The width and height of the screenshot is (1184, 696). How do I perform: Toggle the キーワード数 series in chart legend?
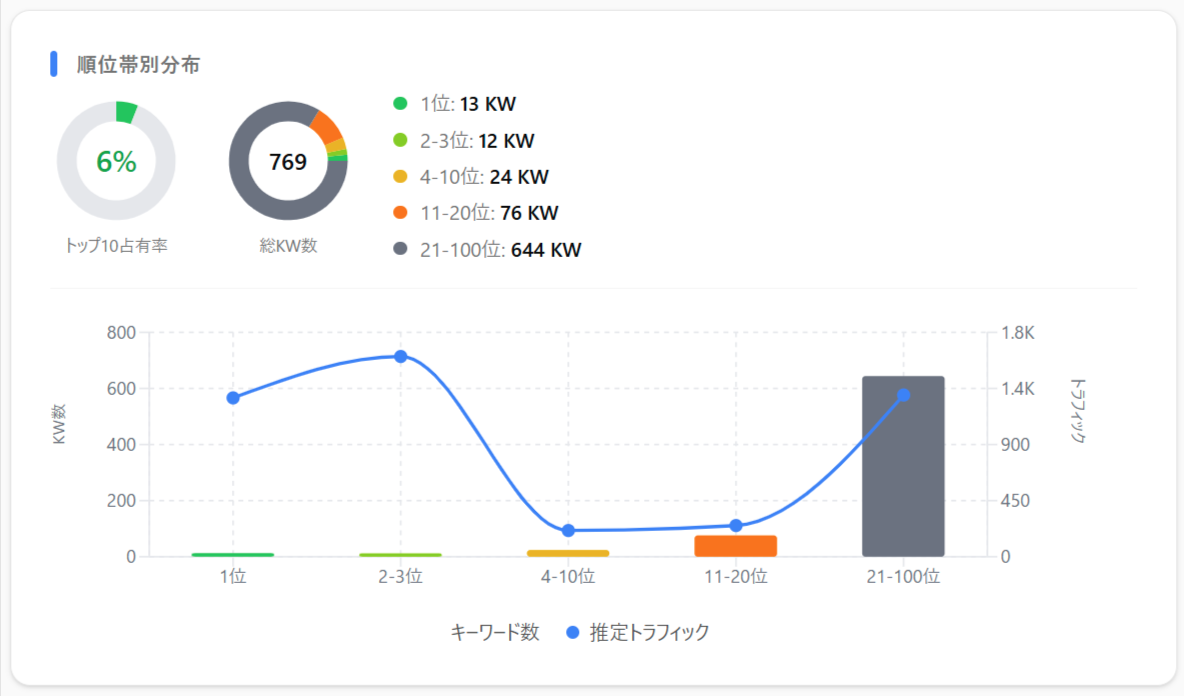pyautogui.click(x=495, y=633)
